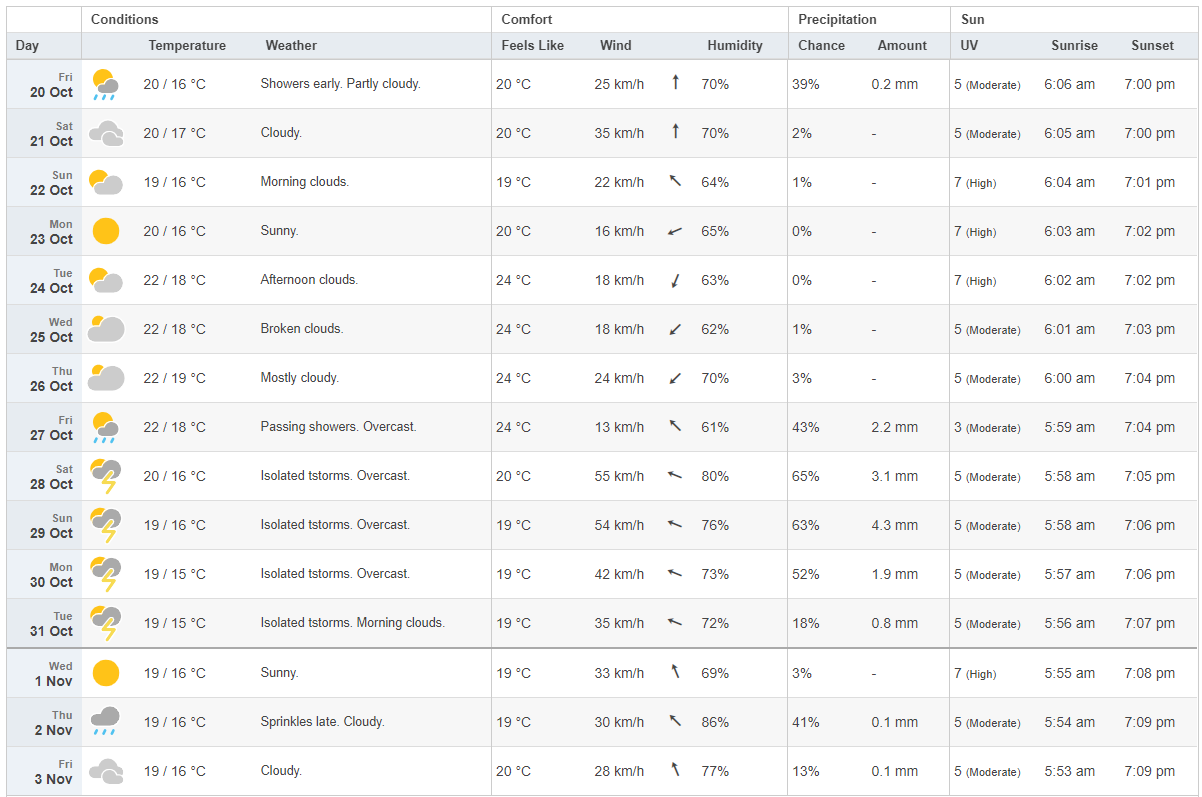The width and height of the screenshot is (1202, 797).
Task: Click the showers icon for Fri 20 Oct
Action: pyautogui.click(x=105, y=85)
